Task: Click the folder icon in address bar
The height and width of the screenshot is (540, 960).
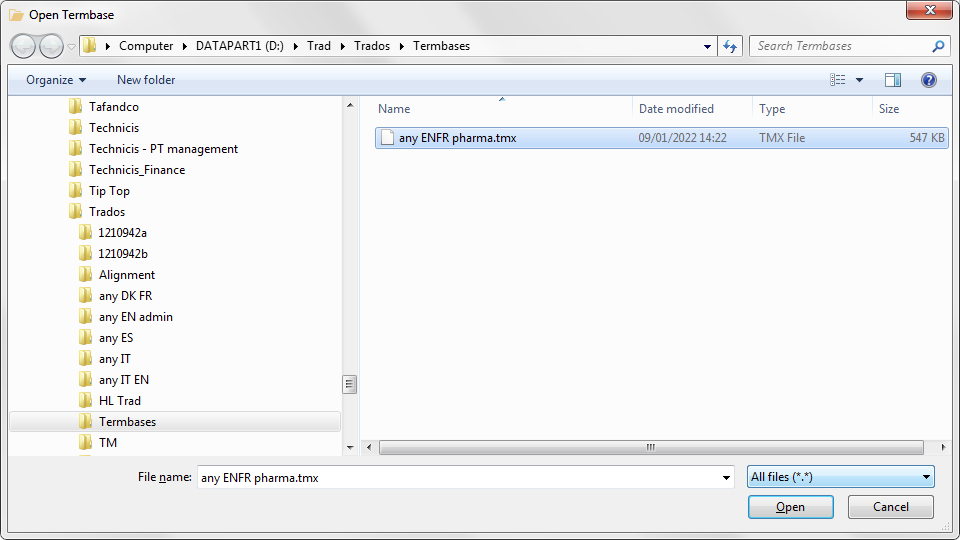Action: click(90, 46)
